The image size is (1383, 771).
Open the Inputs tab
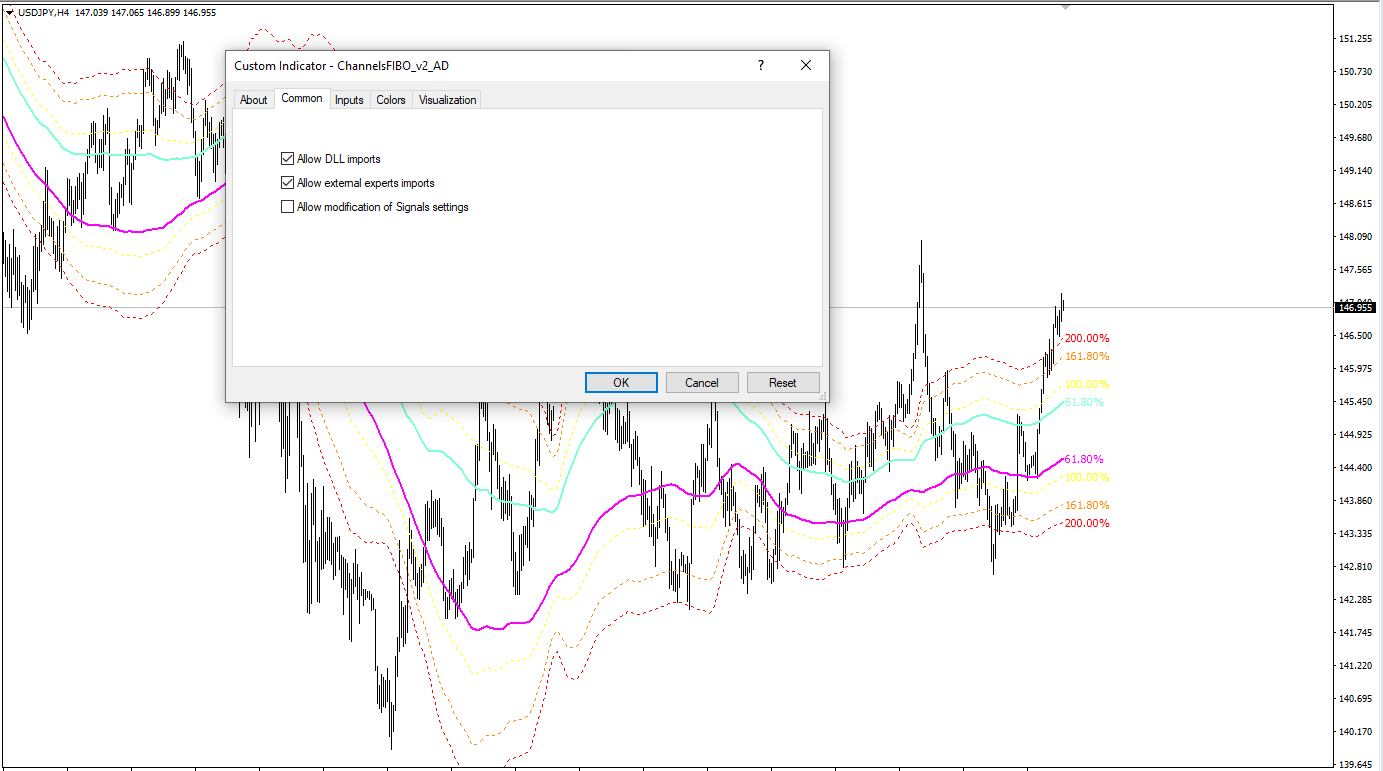pyautogui.click(x=349, y=100)
